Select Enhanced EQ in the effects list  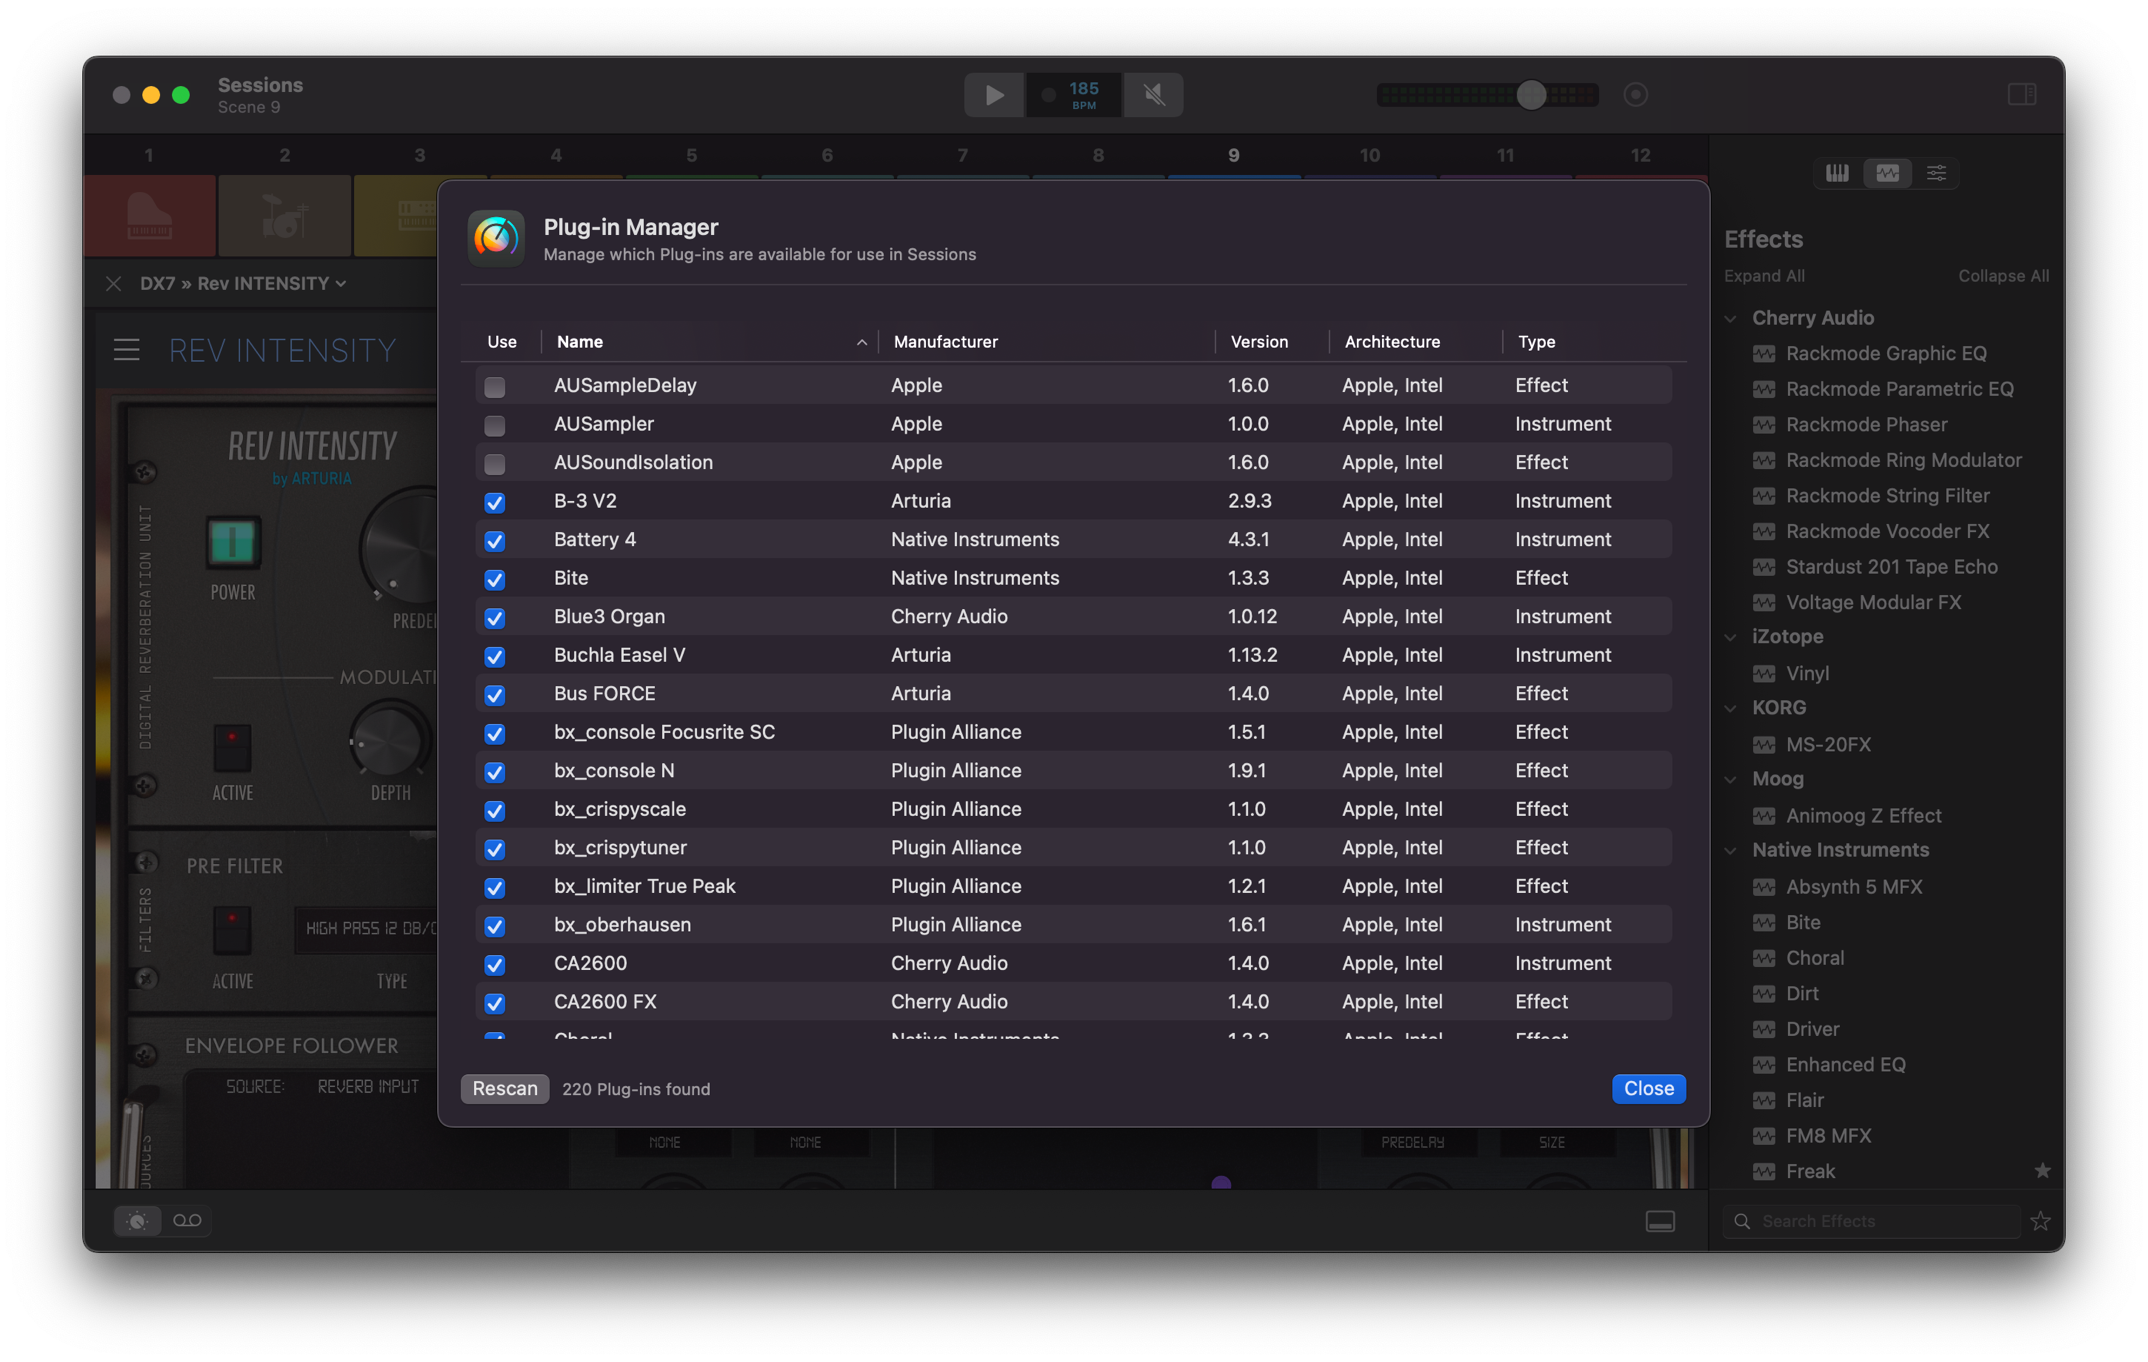click(x=1845, y=1064)
